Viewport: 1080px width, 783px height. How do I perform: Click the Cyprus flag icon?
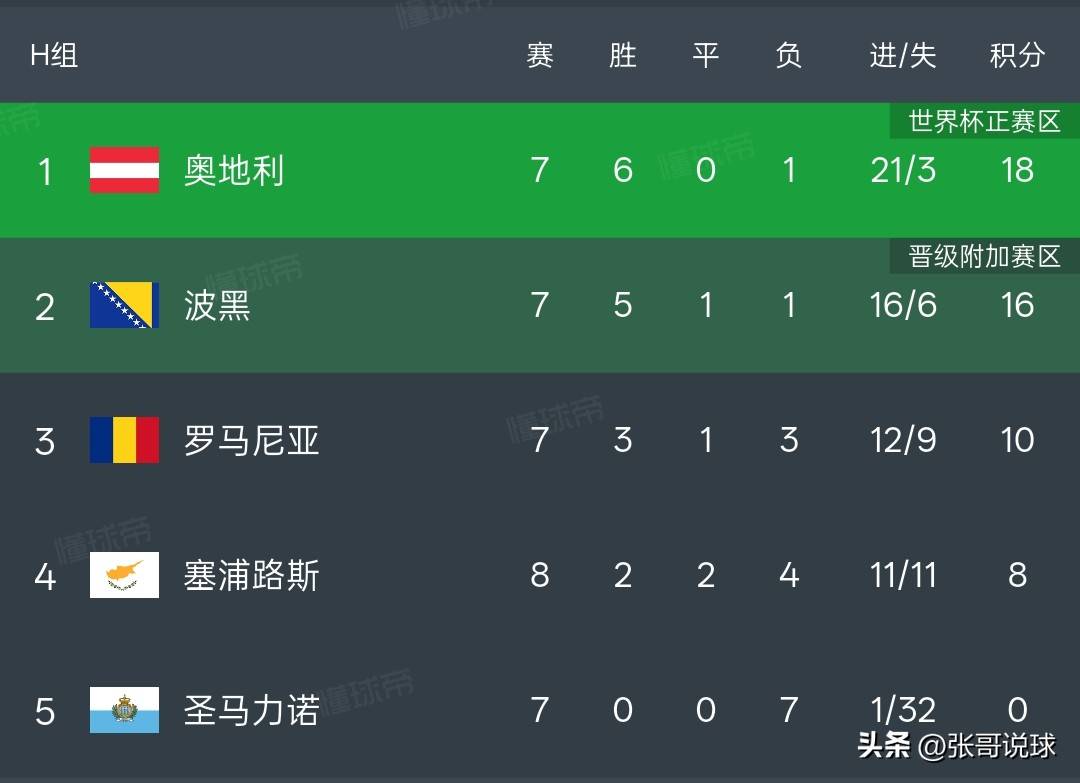point(124,575)
